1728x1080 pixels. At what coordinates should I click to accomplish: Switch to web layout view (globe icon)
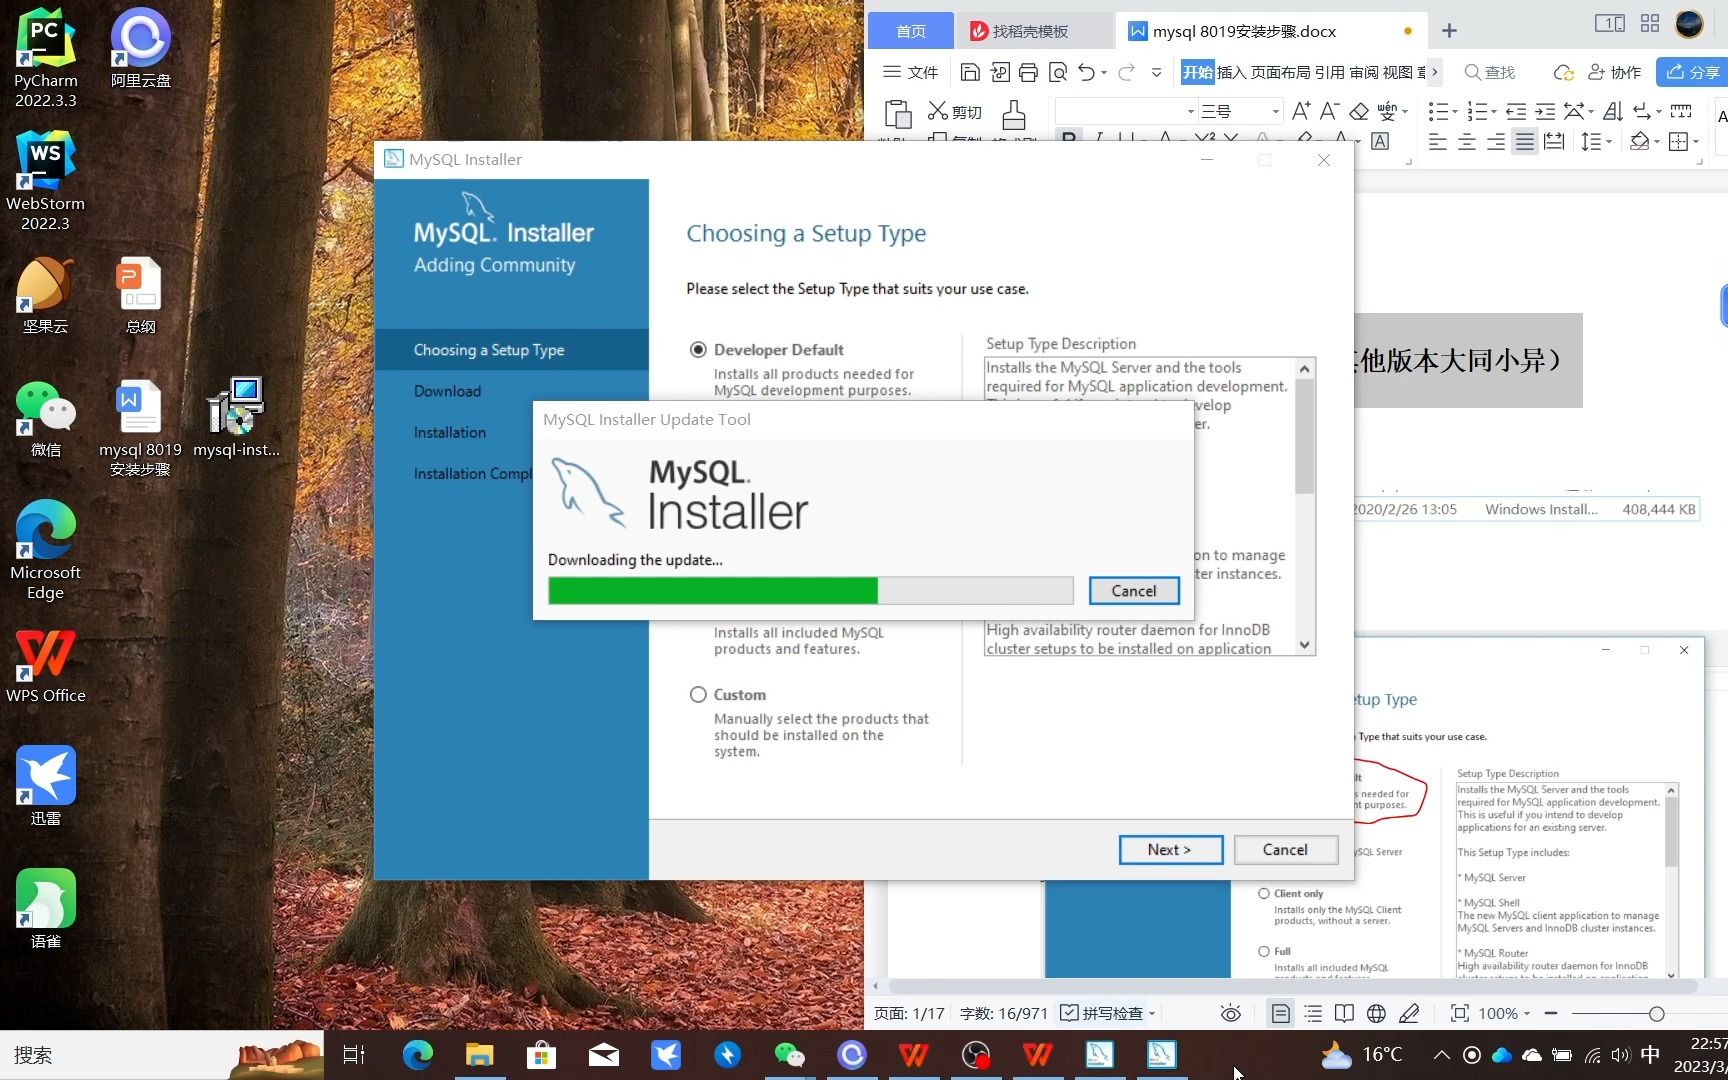pyautogui.click(x=1376, y=1014)
